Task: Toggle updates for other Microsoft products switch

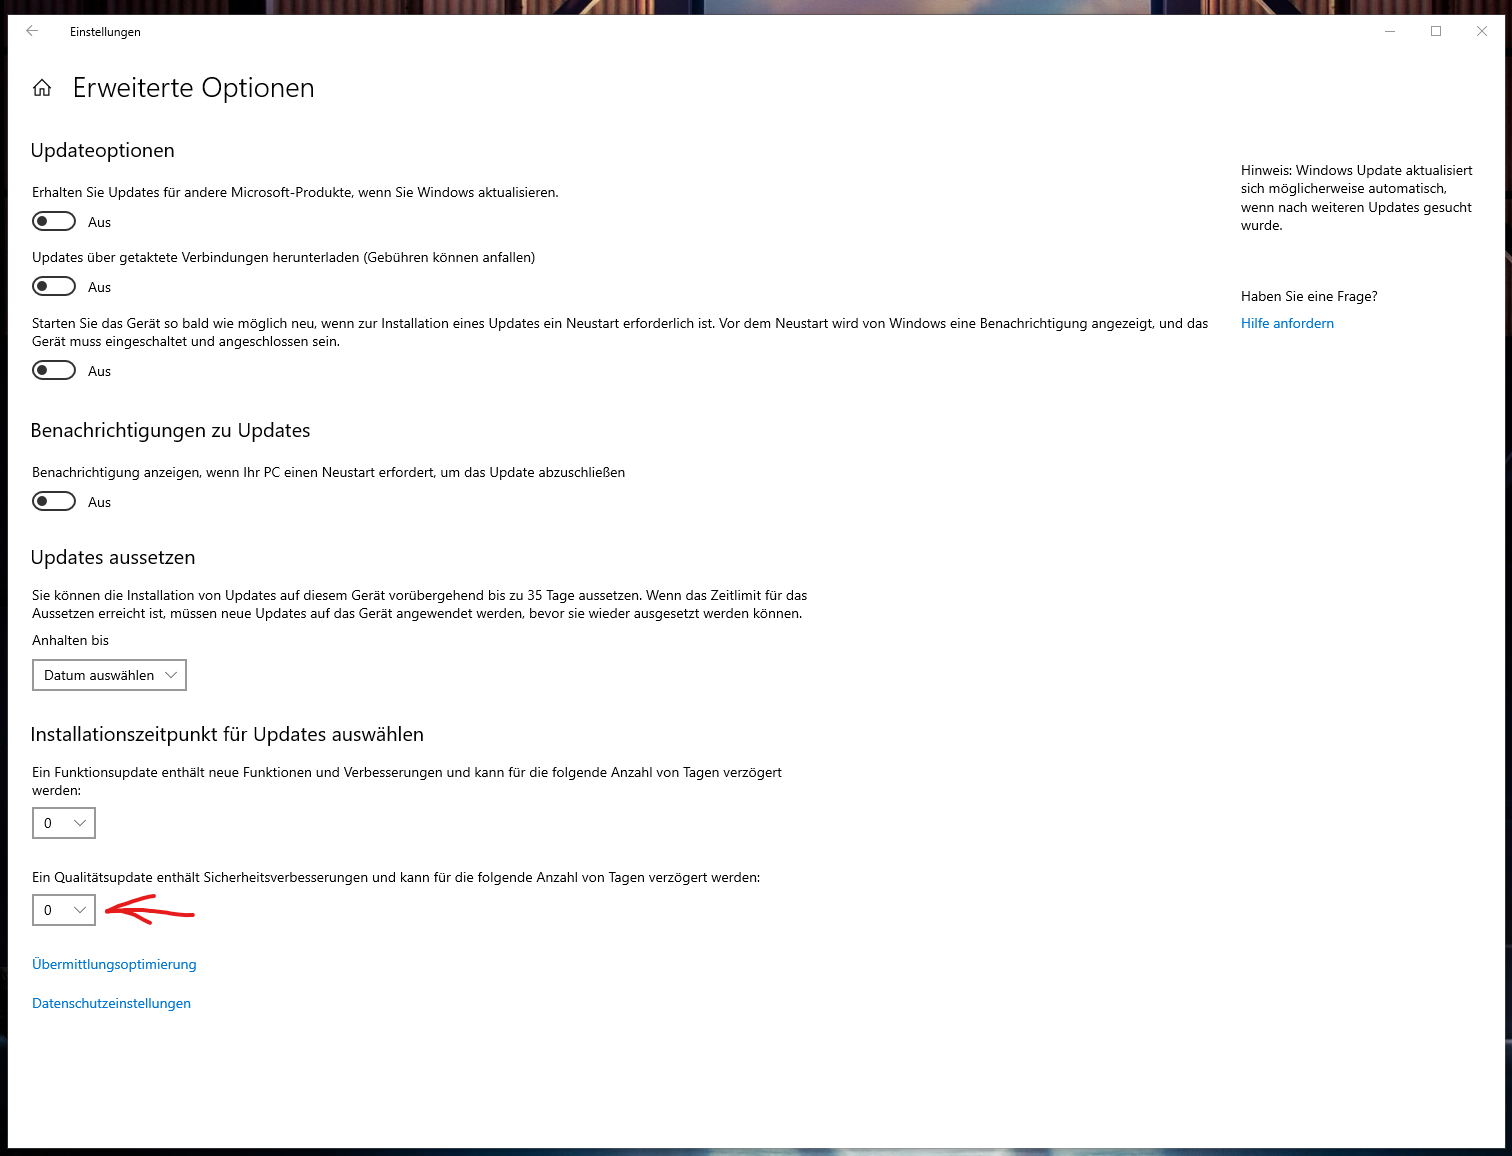Action: (54, 221)
